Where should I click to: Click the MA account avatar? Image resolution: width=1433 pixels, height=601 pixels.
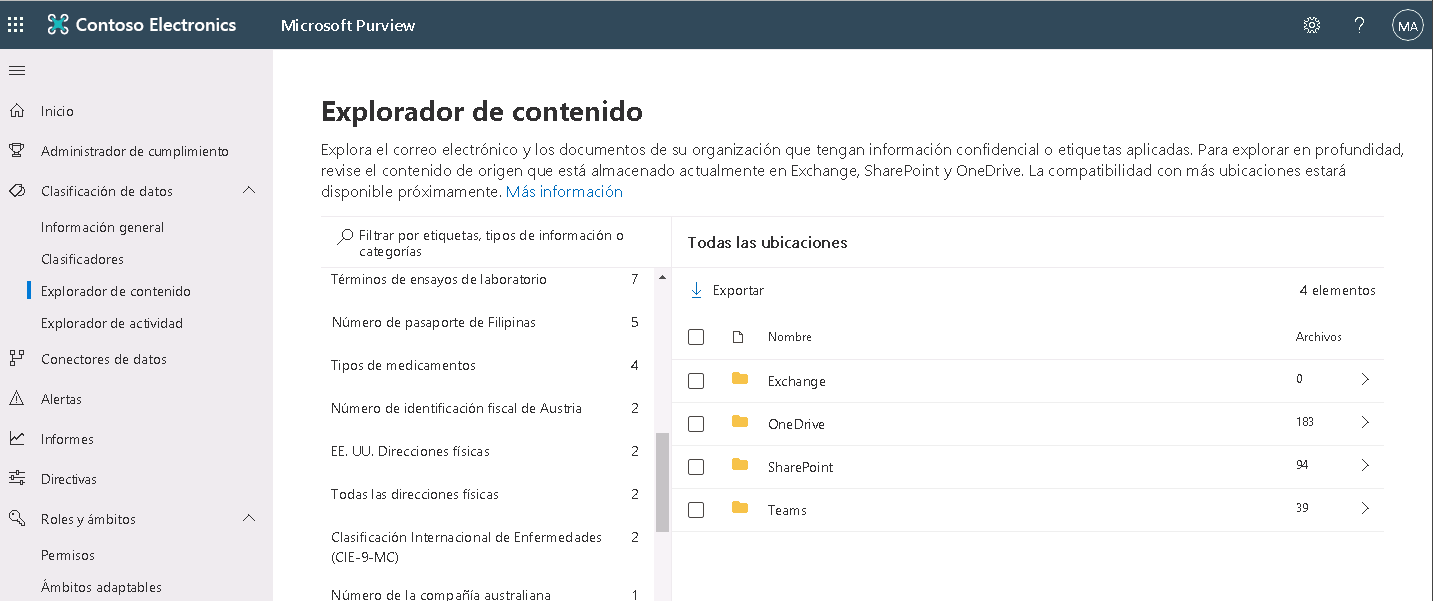coord(1407,24)
